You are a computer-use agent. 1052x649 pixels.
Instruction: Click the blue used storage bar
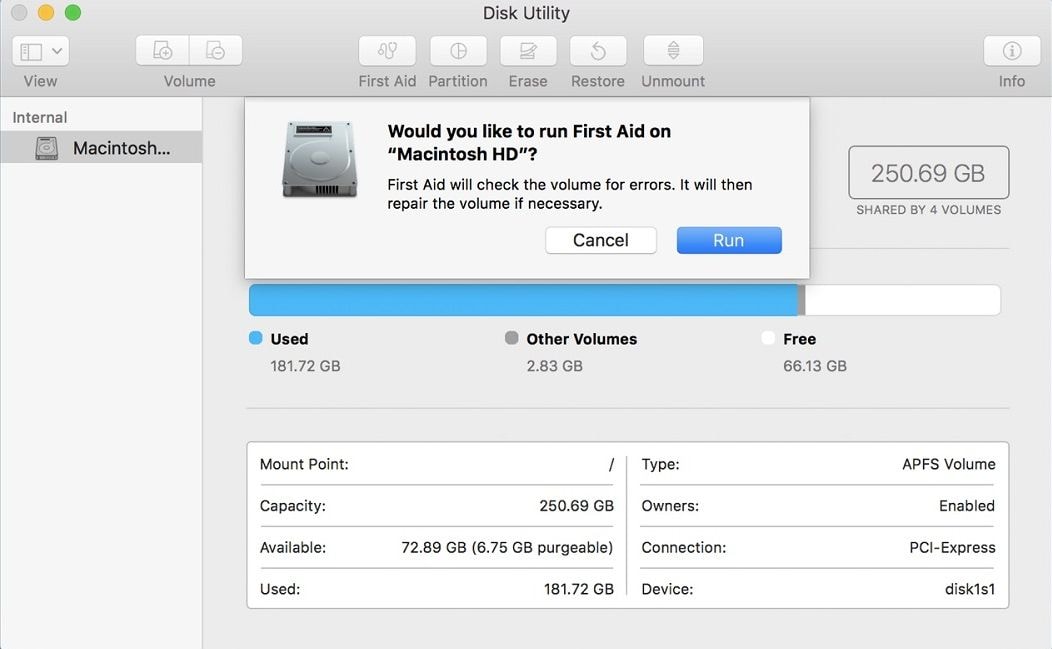click(x=523, y=300)
